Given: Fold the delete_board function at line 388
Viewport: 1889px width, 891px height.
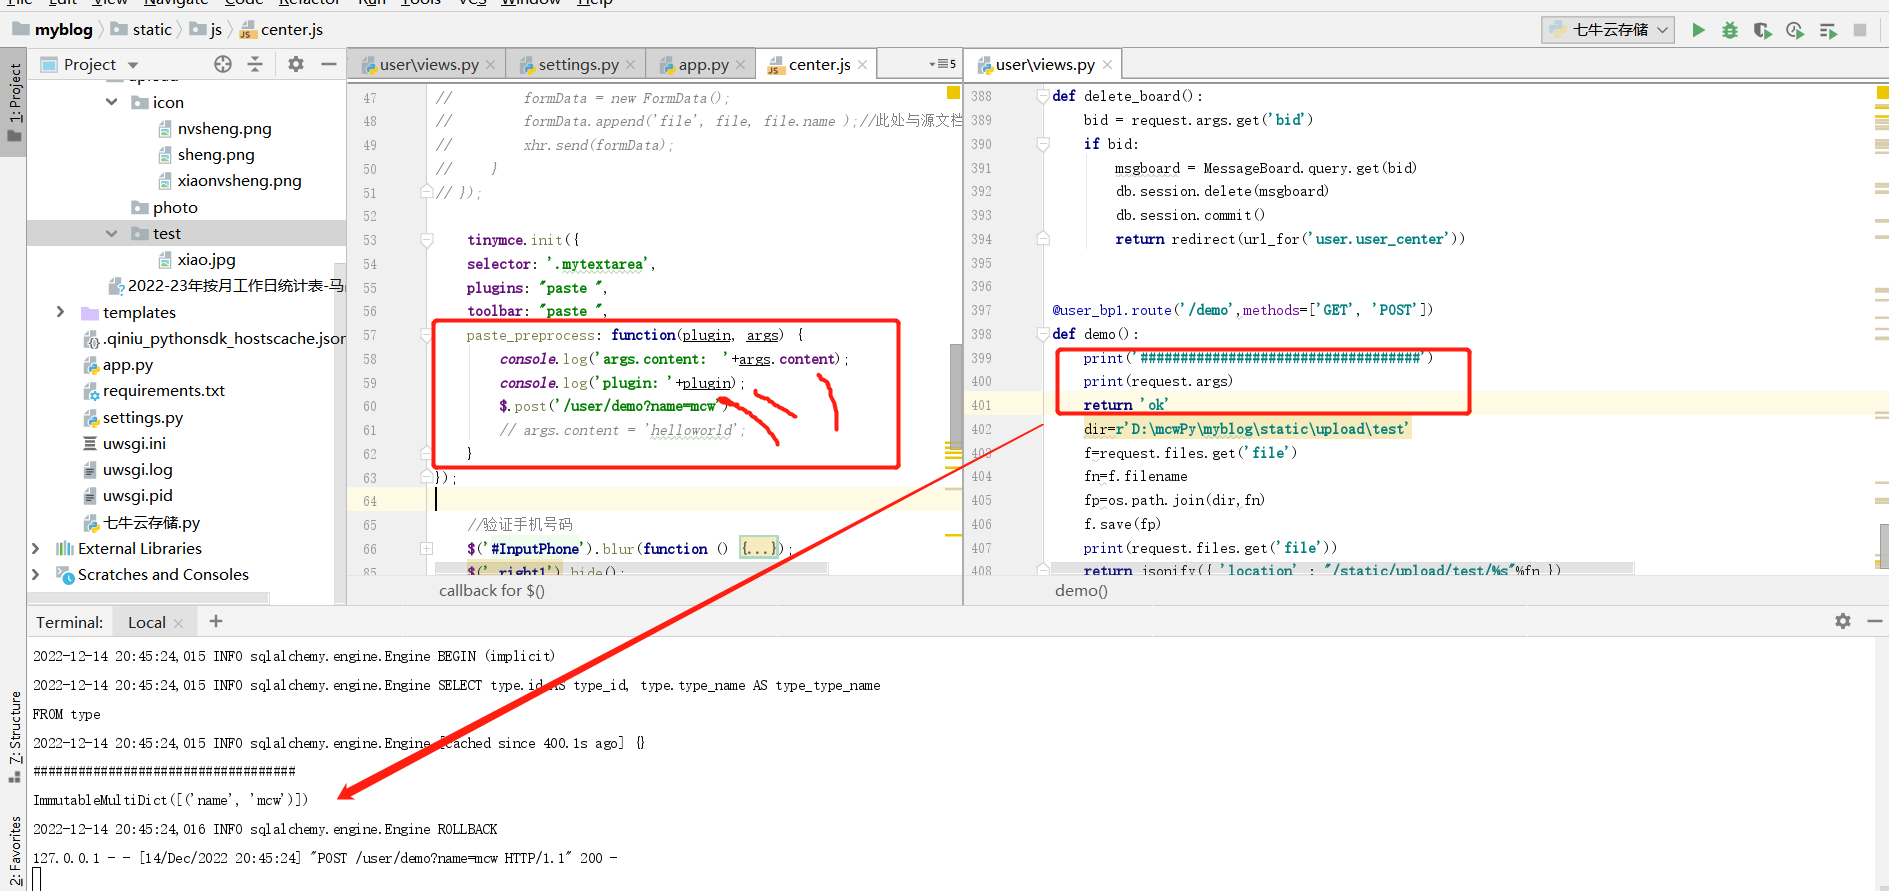Looking at the screenshot, I should pyautogui.click(x=1043, y=96).
